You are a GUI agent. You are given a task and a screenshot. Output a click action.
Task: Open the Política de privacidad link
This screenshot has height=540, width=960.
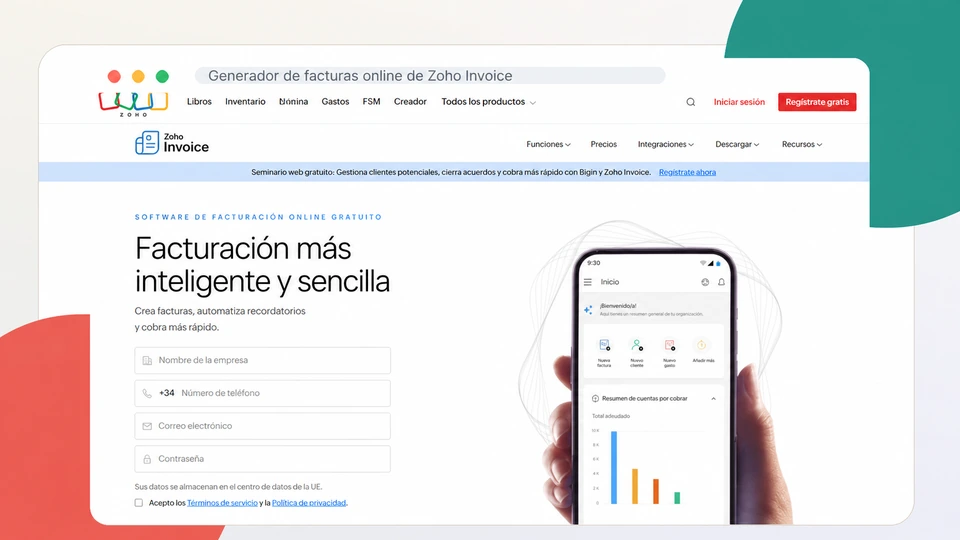point(309,503)
